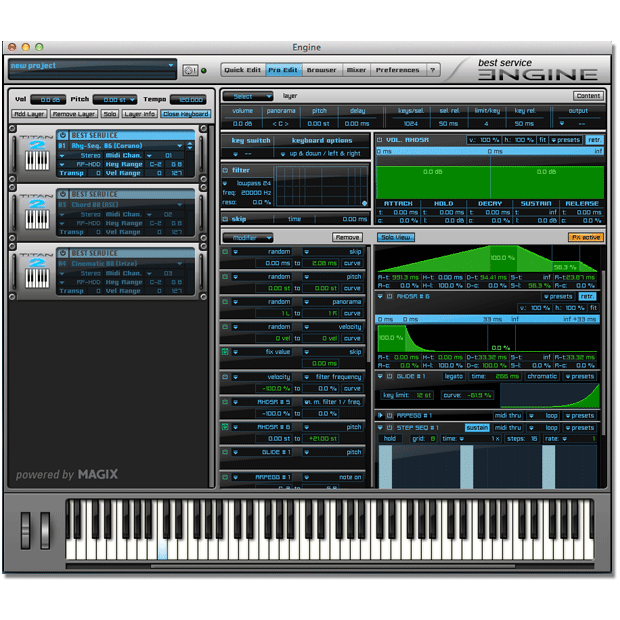The image size is (620, 620).
Task: Click the power icon on Chord layer
Action: point(63,193)
